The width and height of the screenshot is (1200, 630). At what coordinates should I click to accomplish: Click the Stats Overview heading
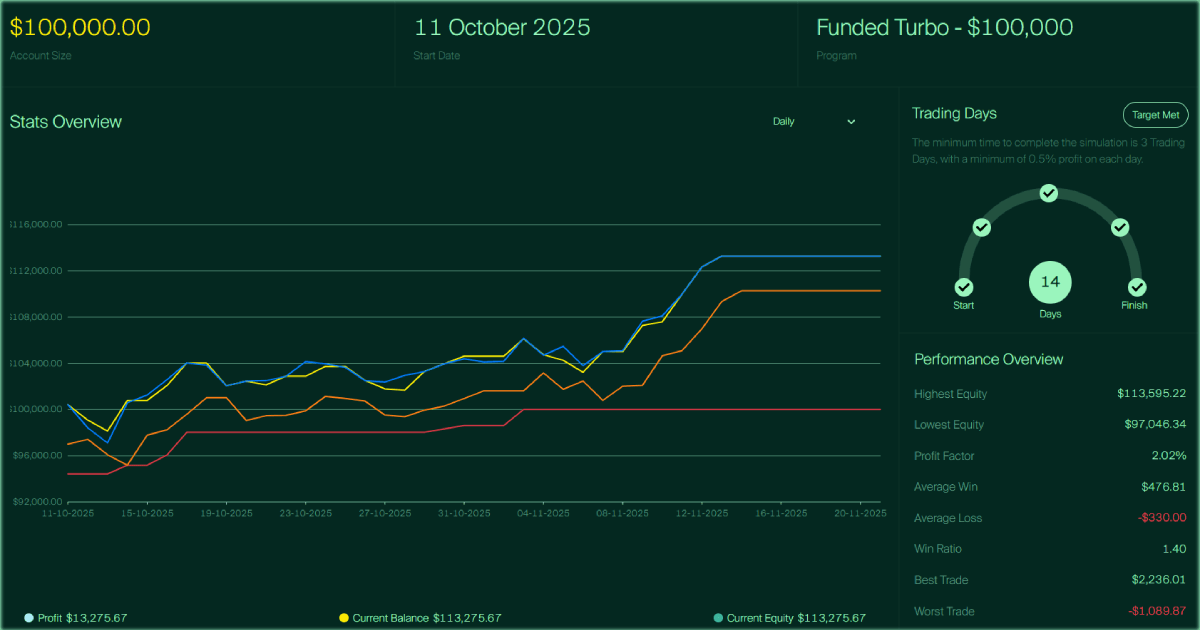[66, 122]
